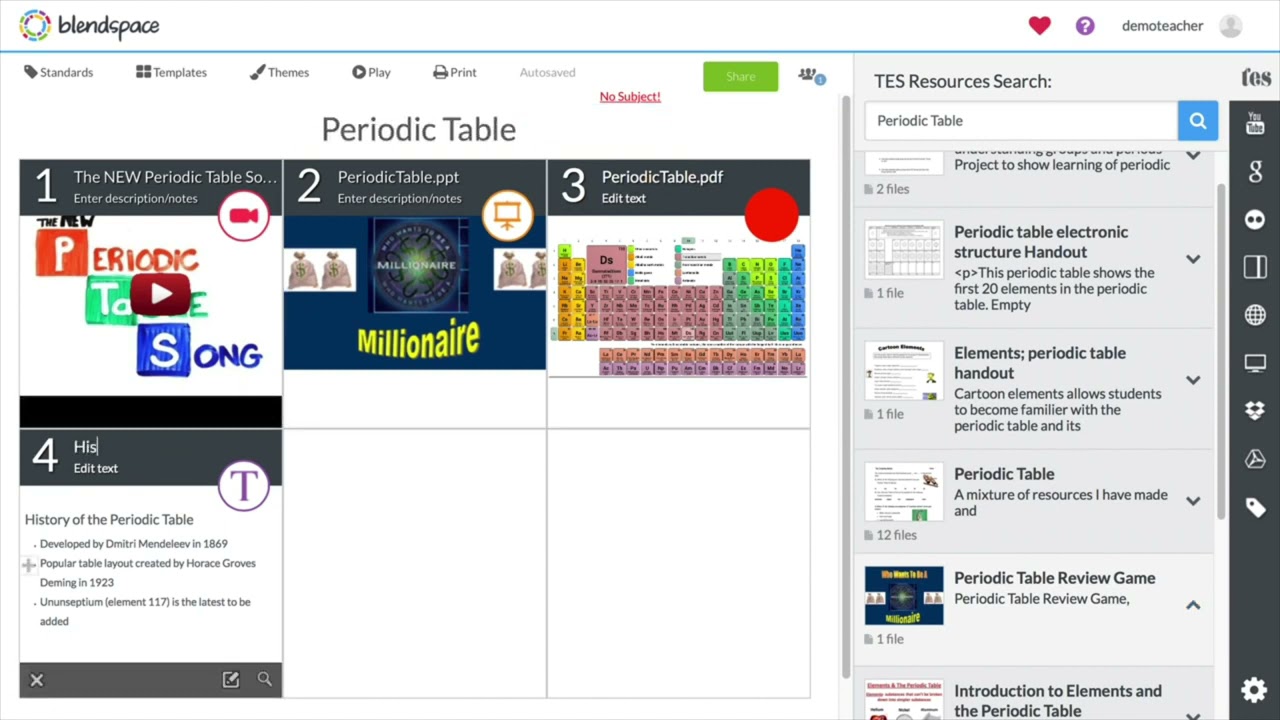This screenshot has height=720, width=1280.
Task: Expand Periodic table electronic structure Handout result
Action: 1193,259
